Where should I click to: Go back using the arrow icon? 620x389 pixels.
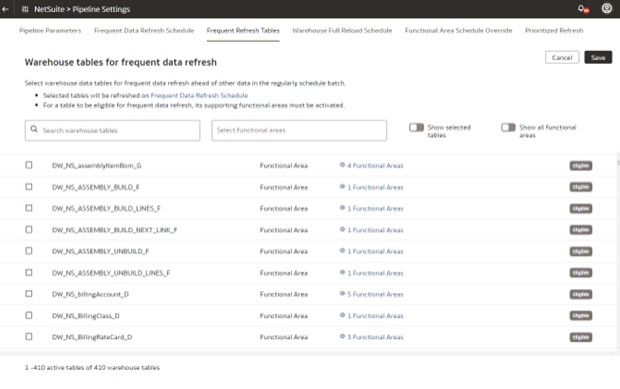click(5, 9)
